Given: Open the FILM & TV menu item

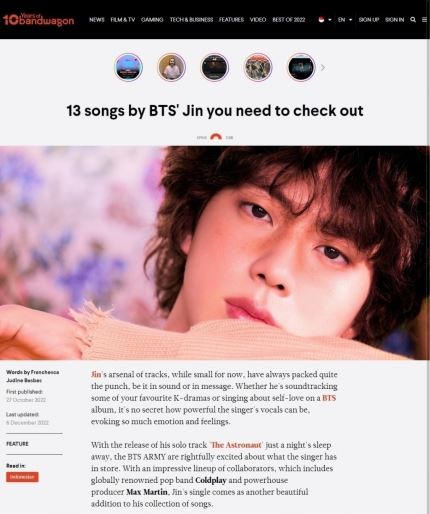Looking at the screenshot, I should (123, 20).
